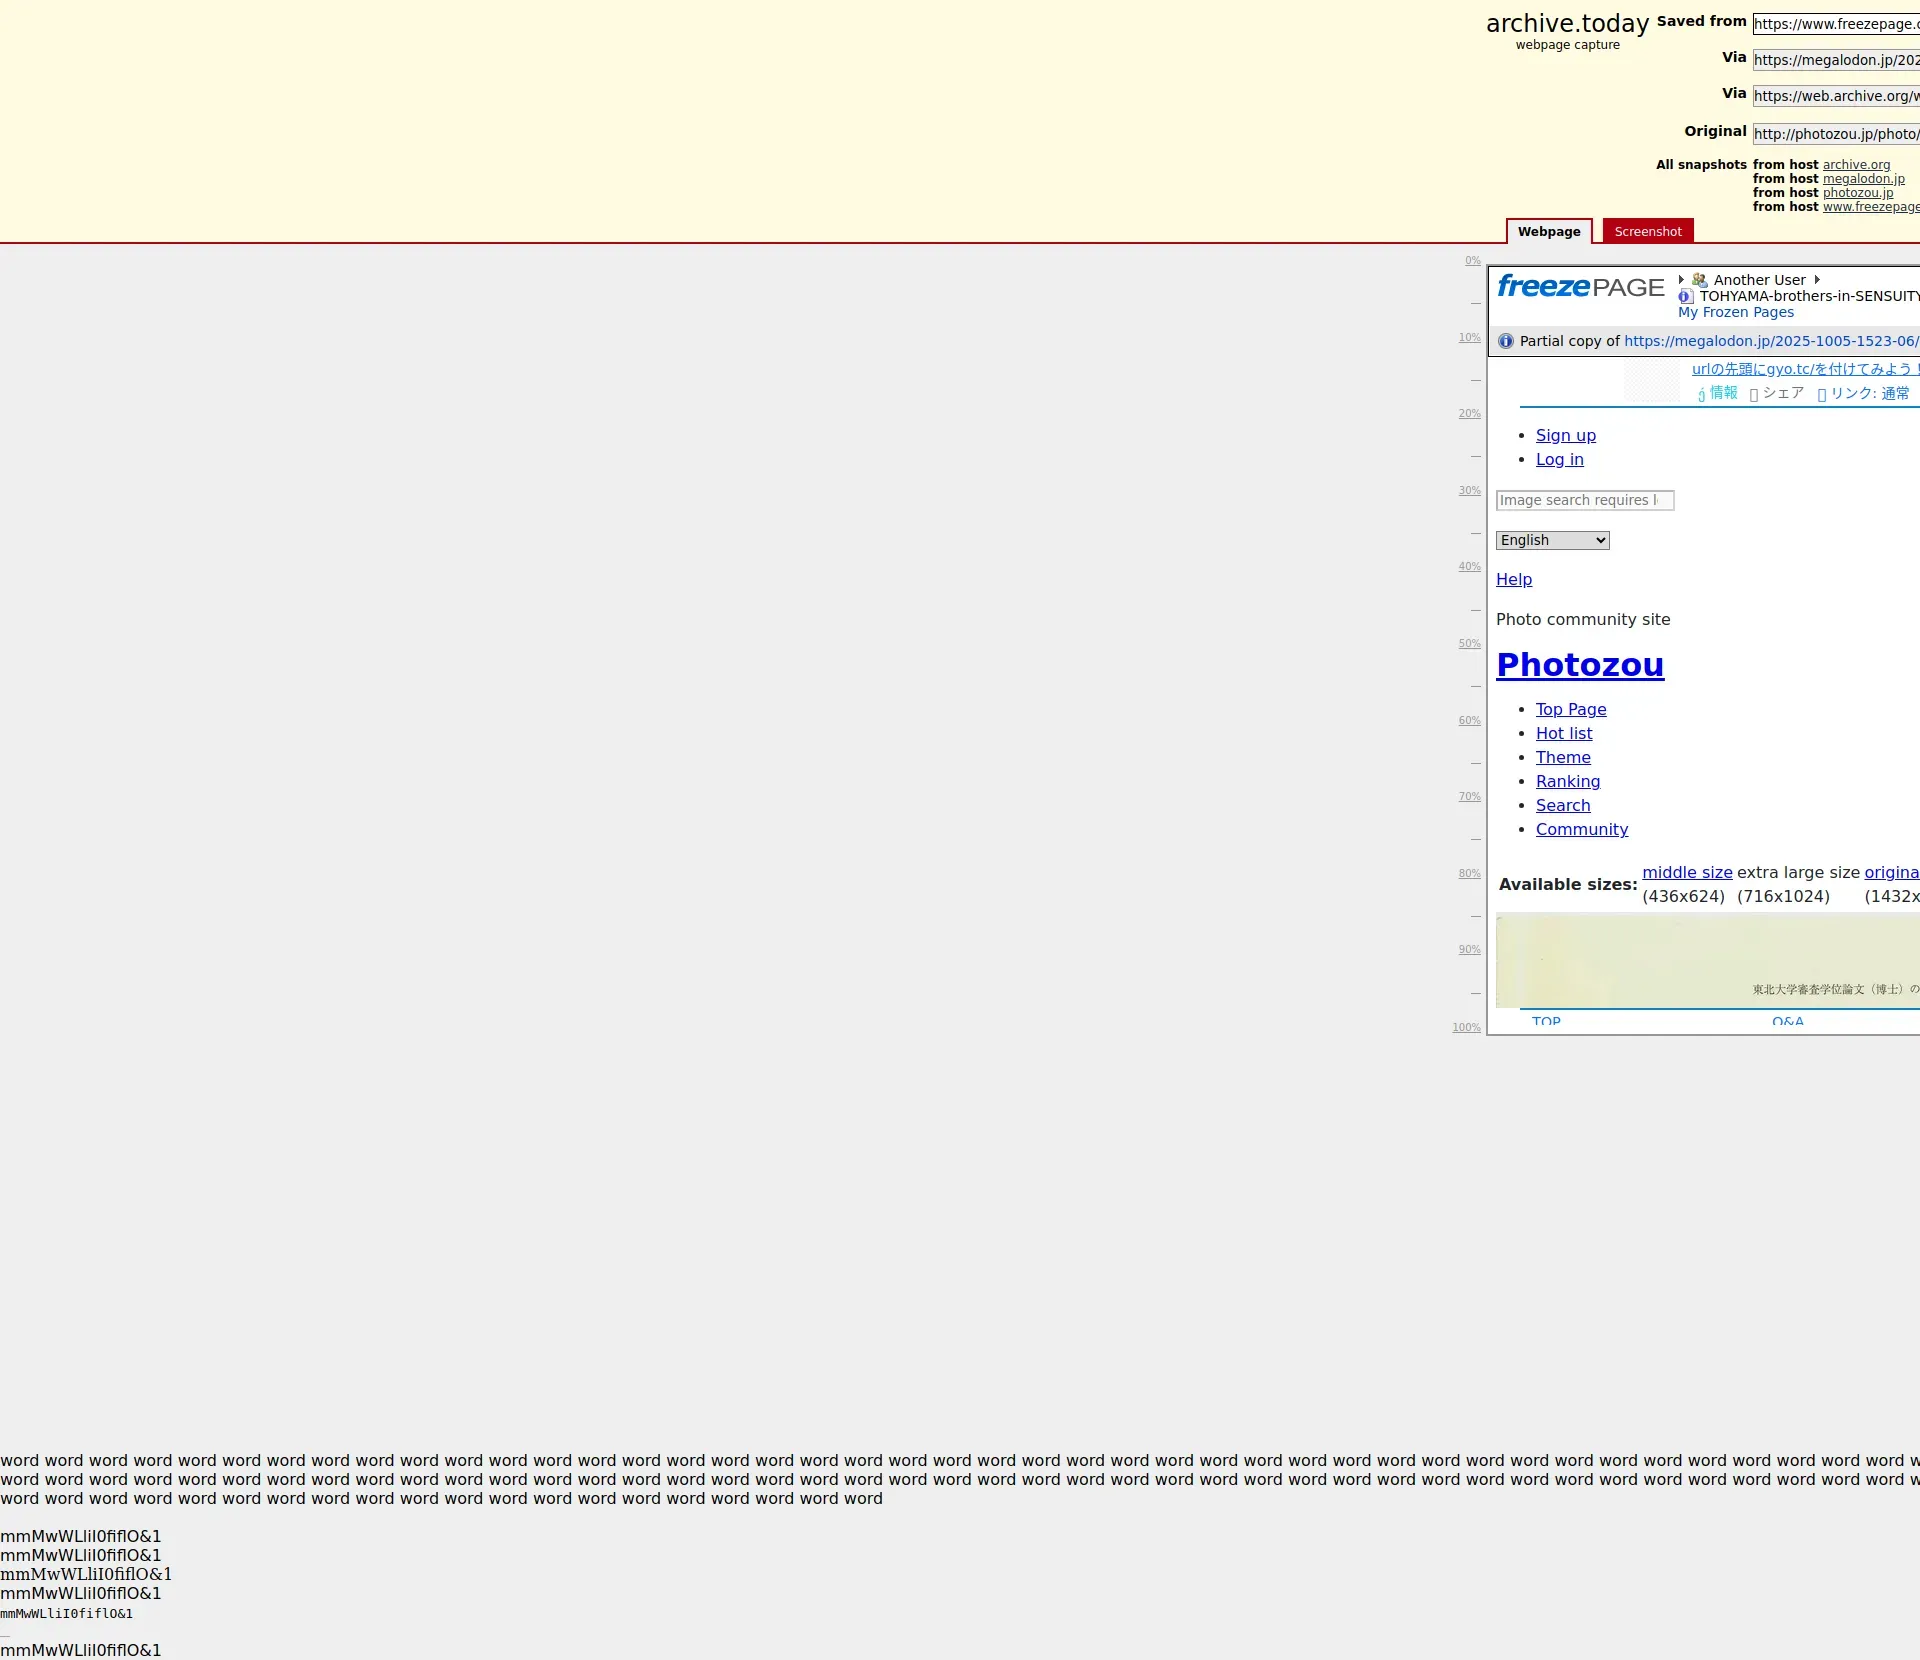Click the page info document icon

pyautogui.click(x=1686, y=296)
